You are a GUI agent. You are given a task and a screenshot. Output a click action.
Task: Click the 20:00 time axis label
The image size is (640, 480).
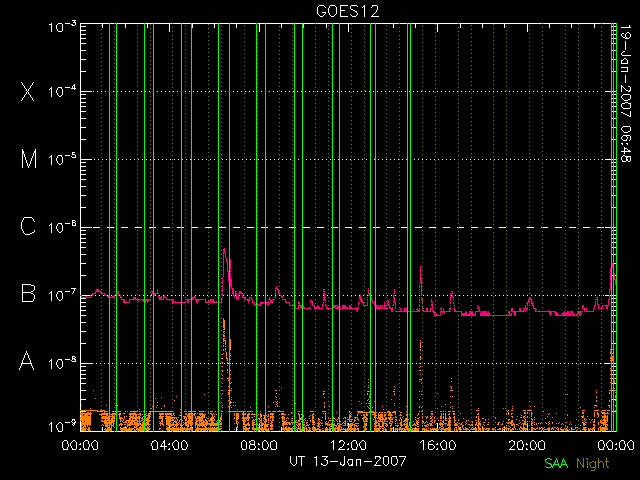point(527,444)
